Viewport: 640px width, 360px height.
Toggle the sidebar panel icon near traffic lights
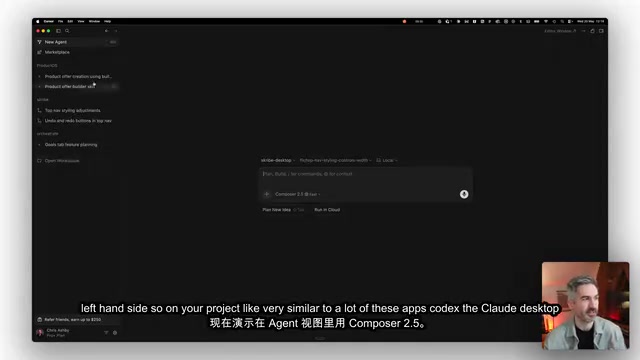[x=58, y=31]
